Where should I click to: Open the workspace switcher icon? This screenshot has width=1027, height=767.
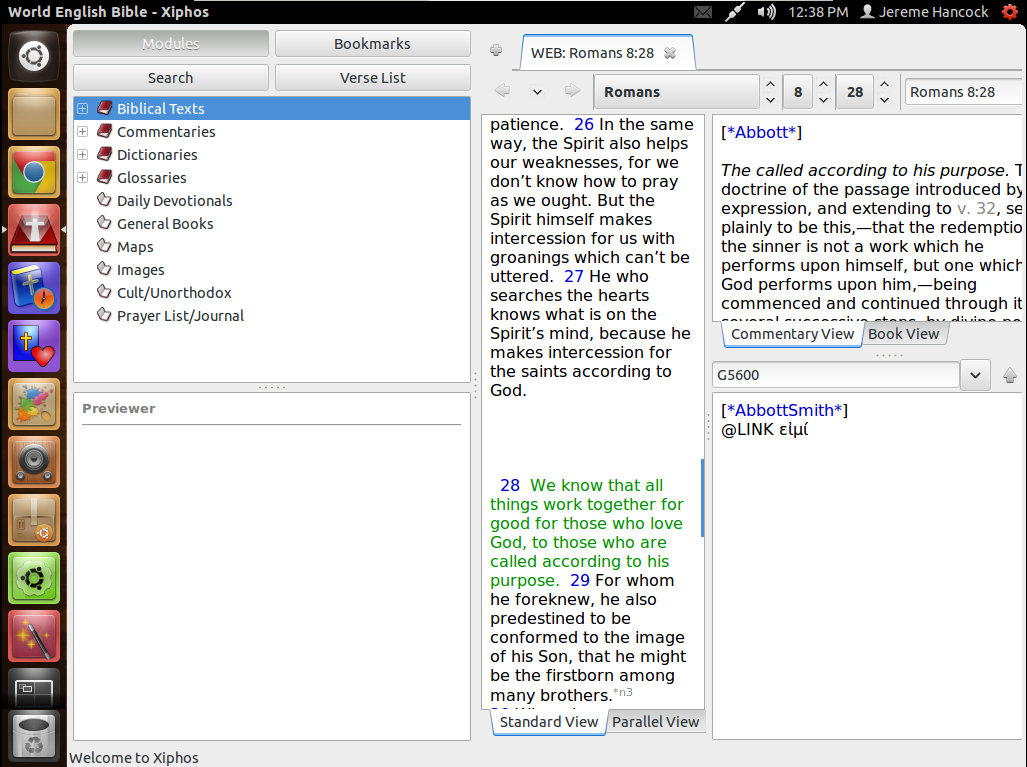[x=33, y=688]
